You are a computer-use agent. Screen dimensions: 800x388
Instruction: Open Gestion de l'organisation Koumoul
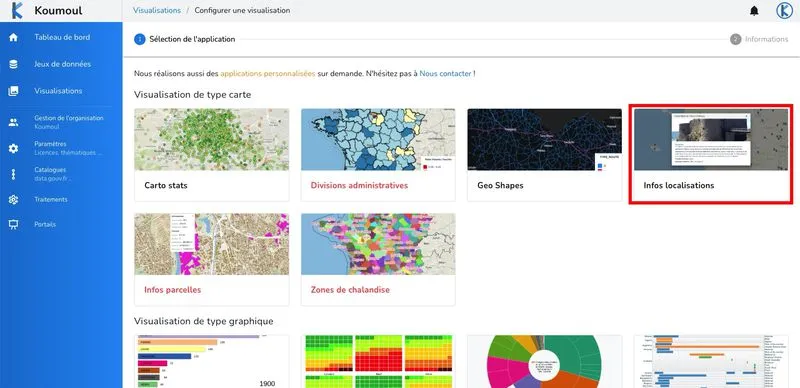click(x=61, y=123)
